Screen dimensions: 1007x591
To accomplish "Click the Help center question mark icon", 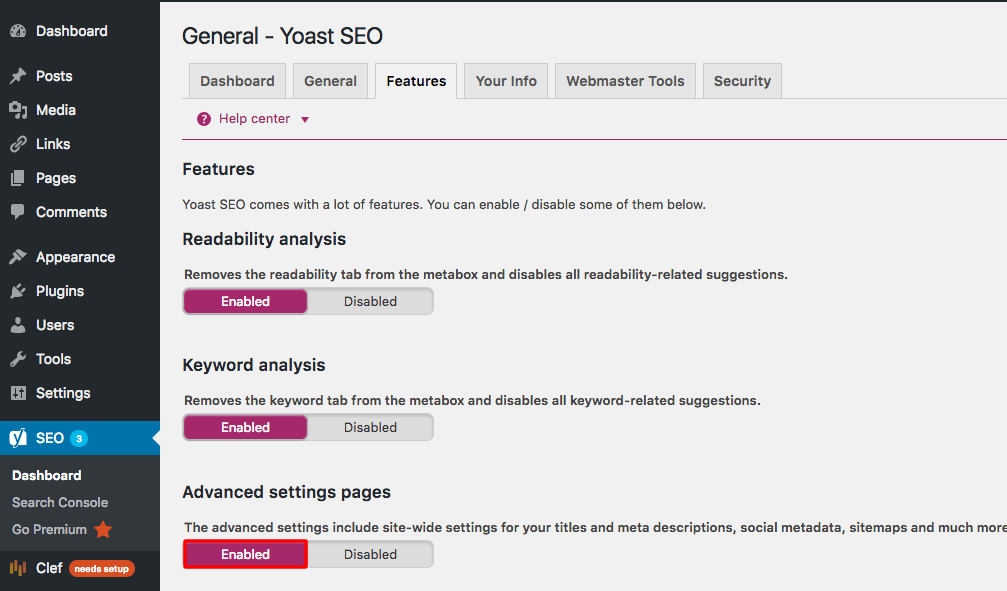I will [204, 119].
